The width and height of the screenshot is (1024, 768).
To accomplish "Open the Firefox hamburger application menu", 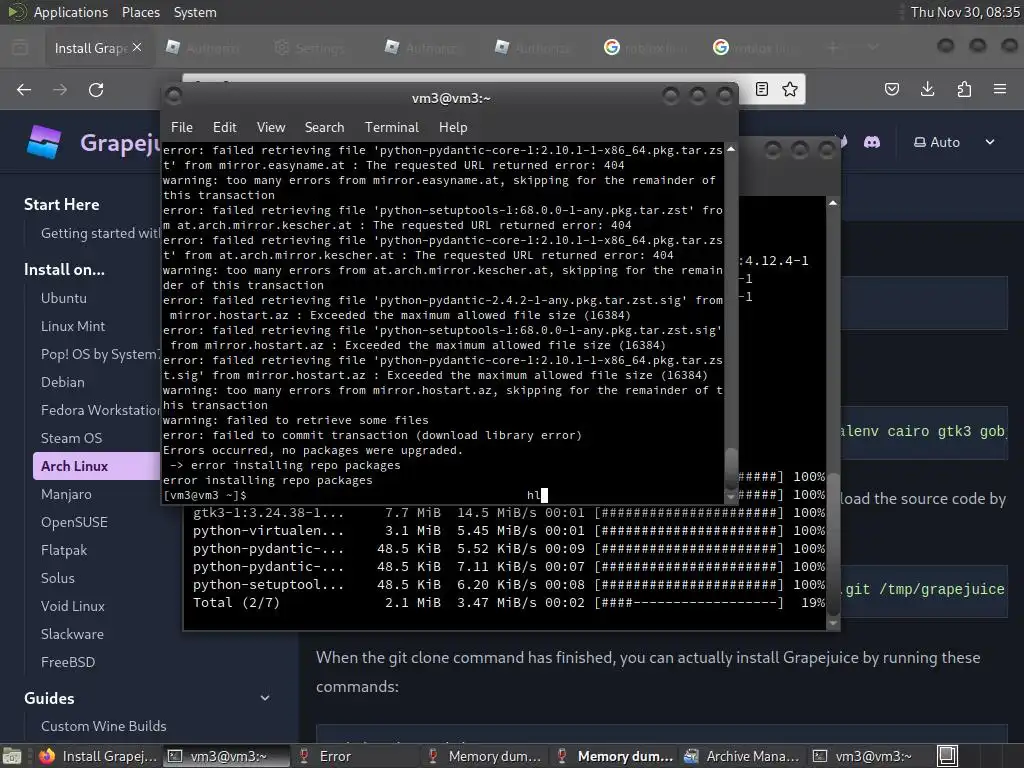I will click(x=1000, y=89).
